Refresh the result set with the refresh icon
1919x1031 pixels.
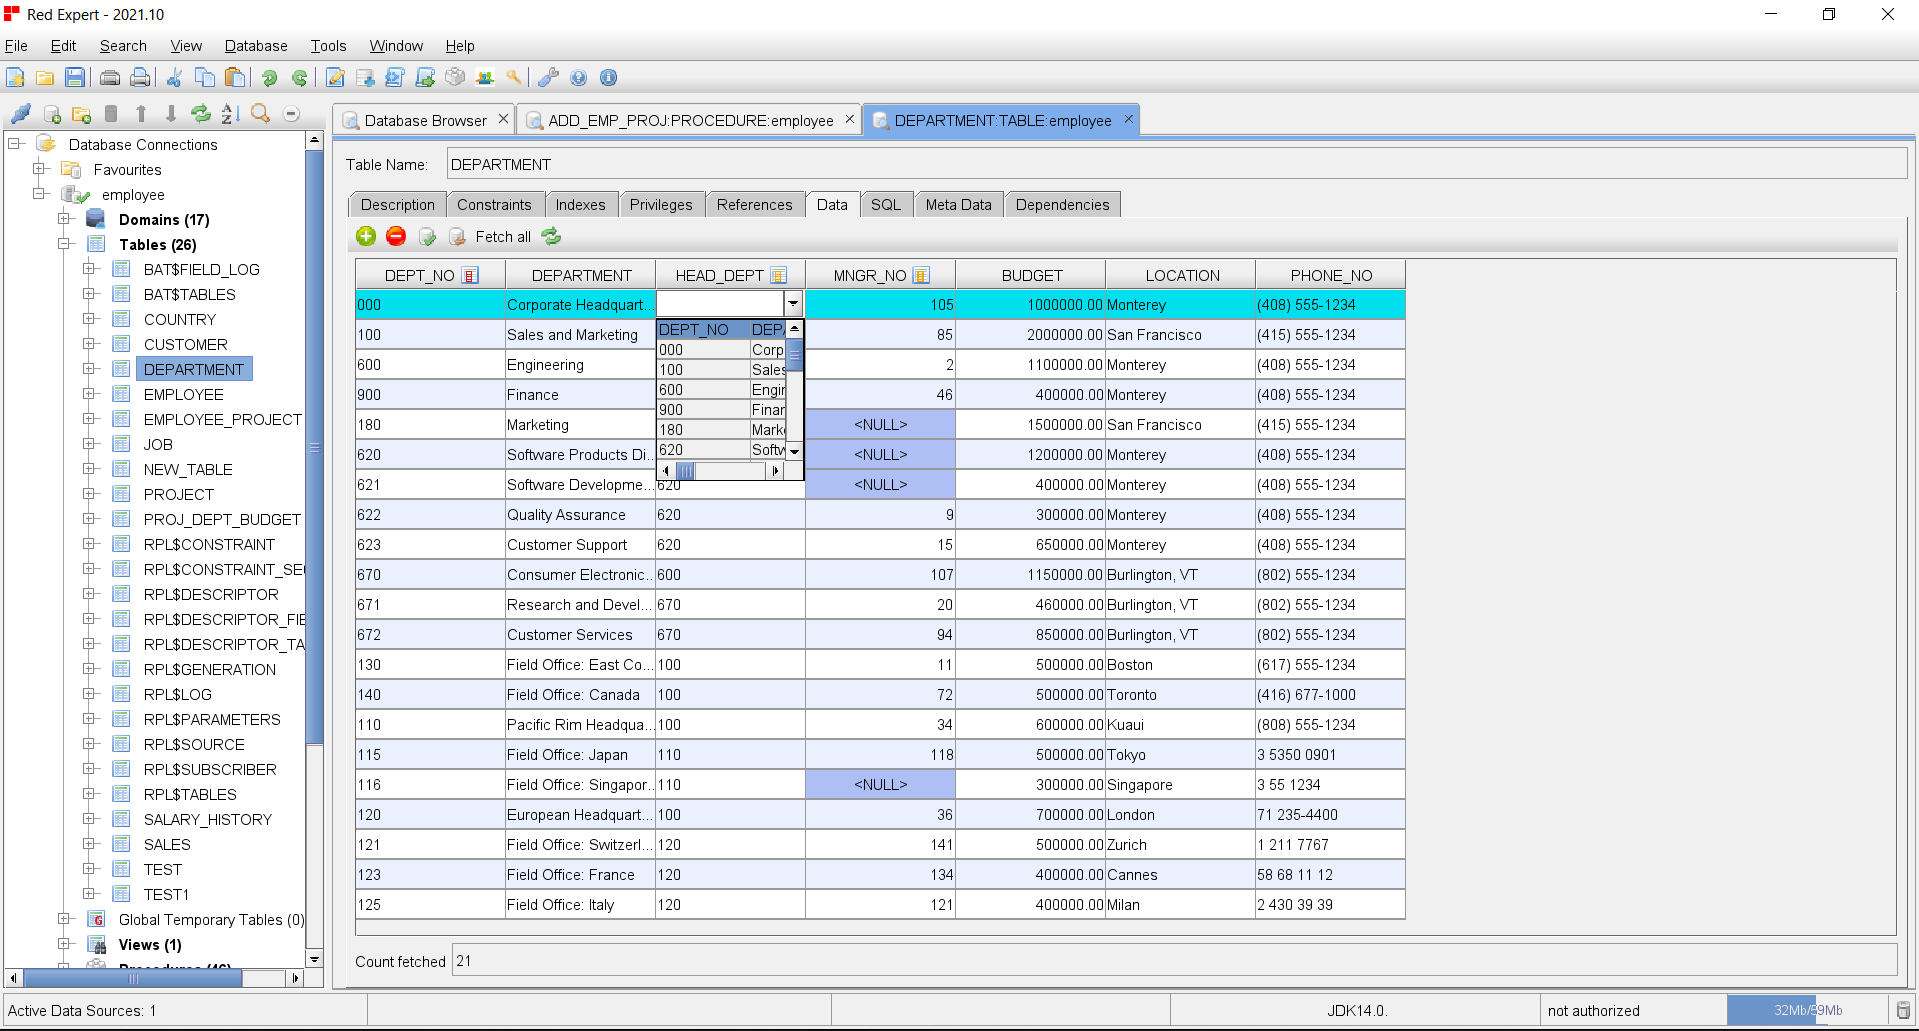click(x=551, y=236)
